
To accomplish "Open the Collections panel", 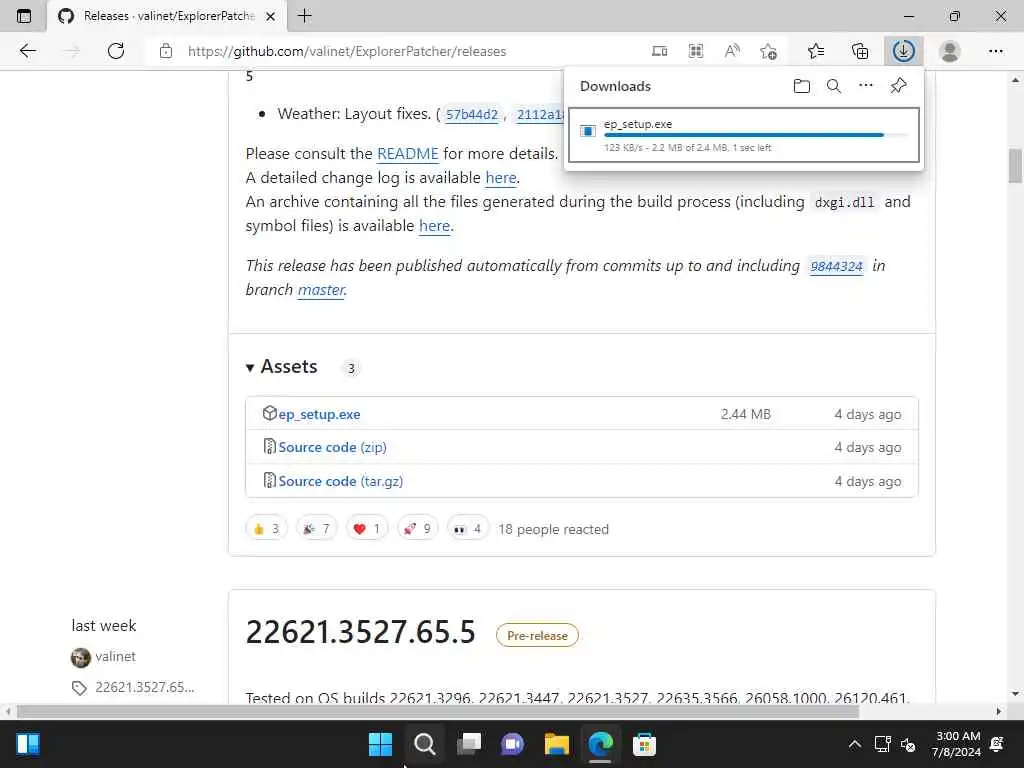I will 860,51.
